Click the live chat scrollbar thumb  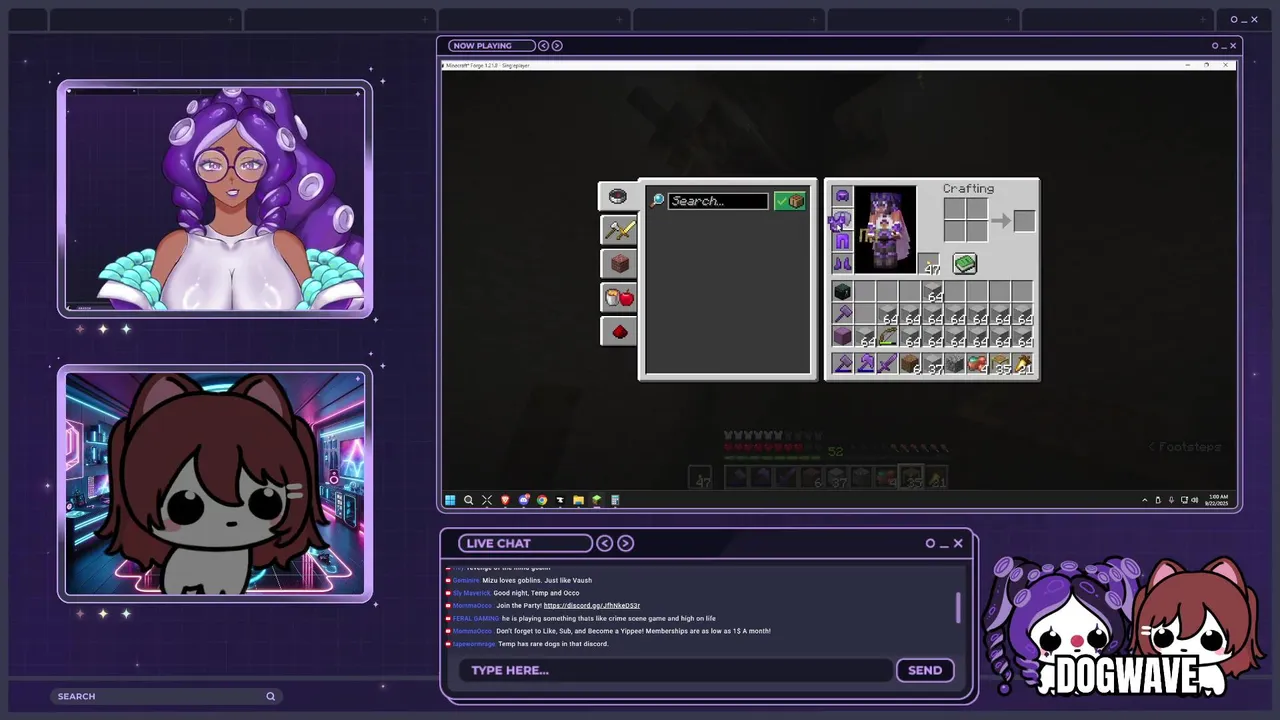(958, 608)
